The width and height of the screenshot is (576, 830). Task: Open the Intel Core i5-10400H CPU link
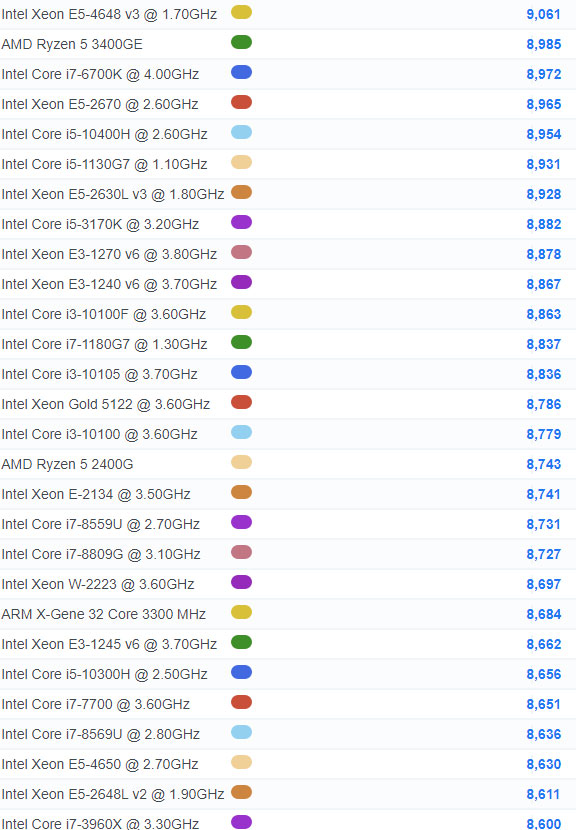(104, 134)
